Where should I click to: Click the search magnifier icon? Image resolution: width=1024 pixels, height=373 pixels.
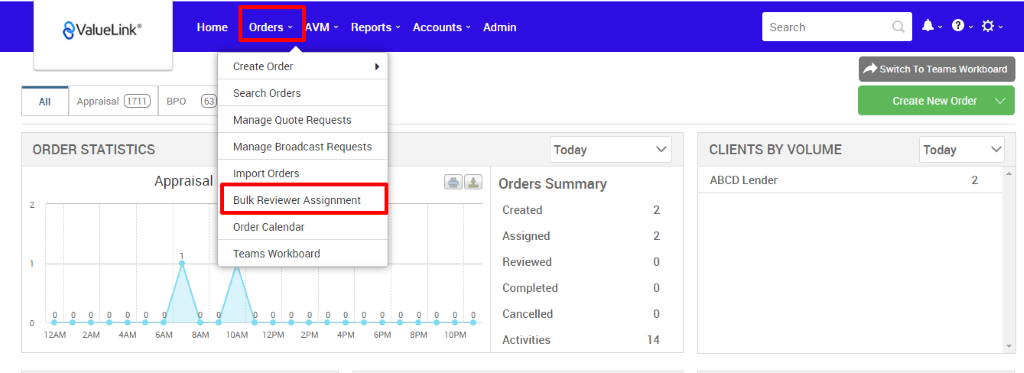(x=899, y=27)
